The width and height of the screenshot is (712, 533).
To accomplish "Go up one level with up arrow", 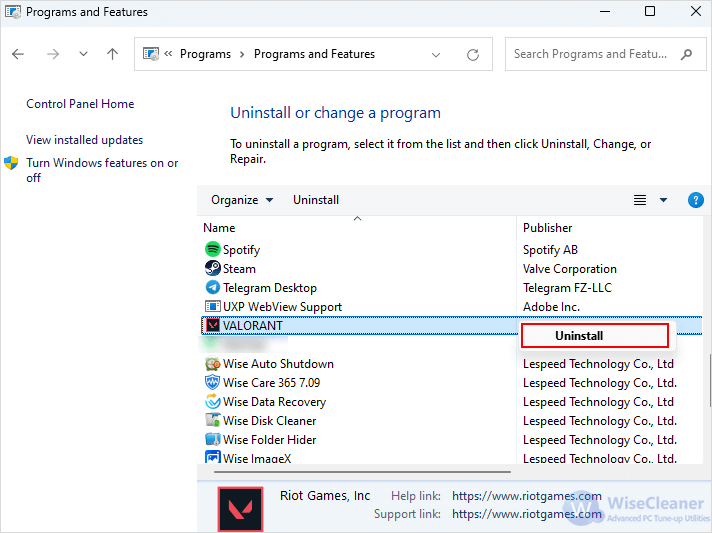I will click(x=112, y=54).
